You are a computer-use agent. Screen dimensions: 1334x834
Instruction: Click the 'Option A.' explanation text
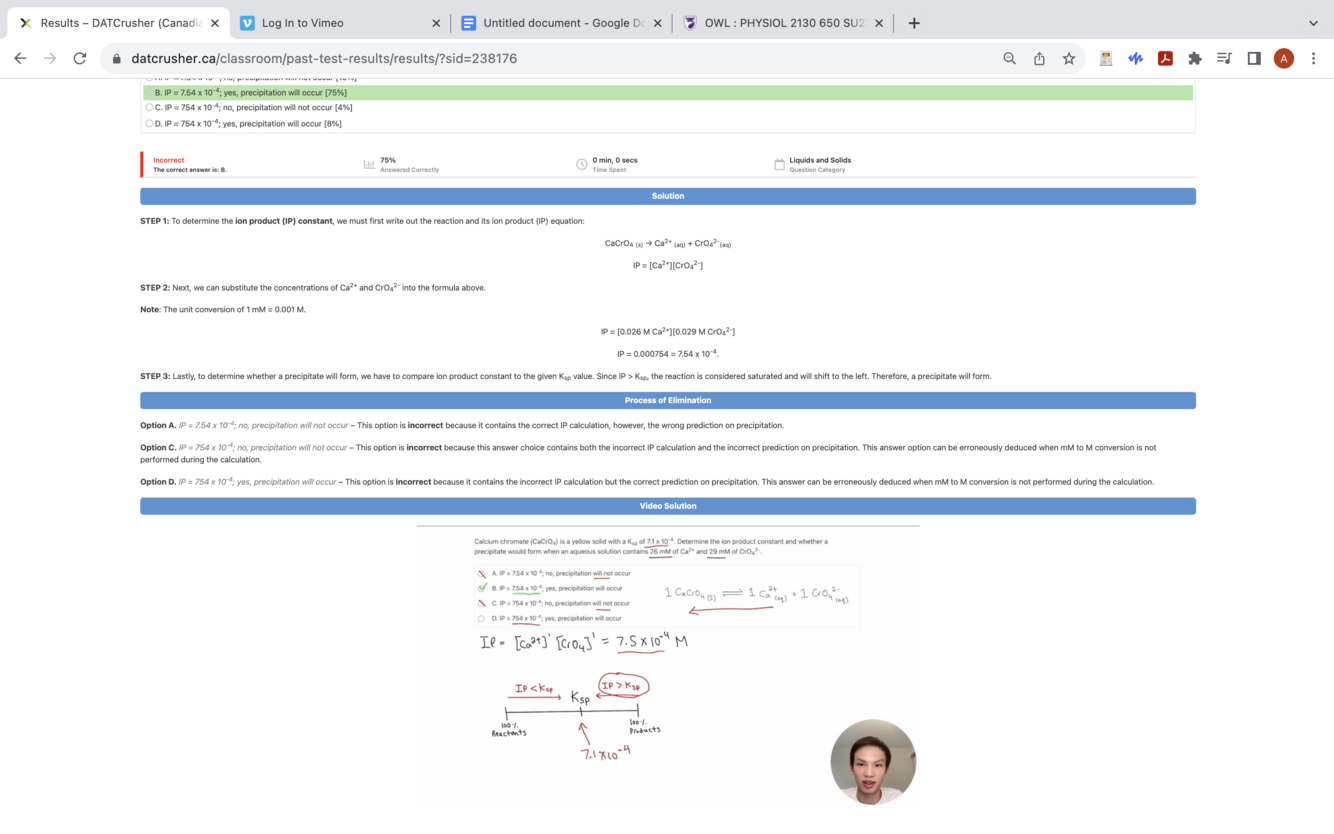pos(462,426)
